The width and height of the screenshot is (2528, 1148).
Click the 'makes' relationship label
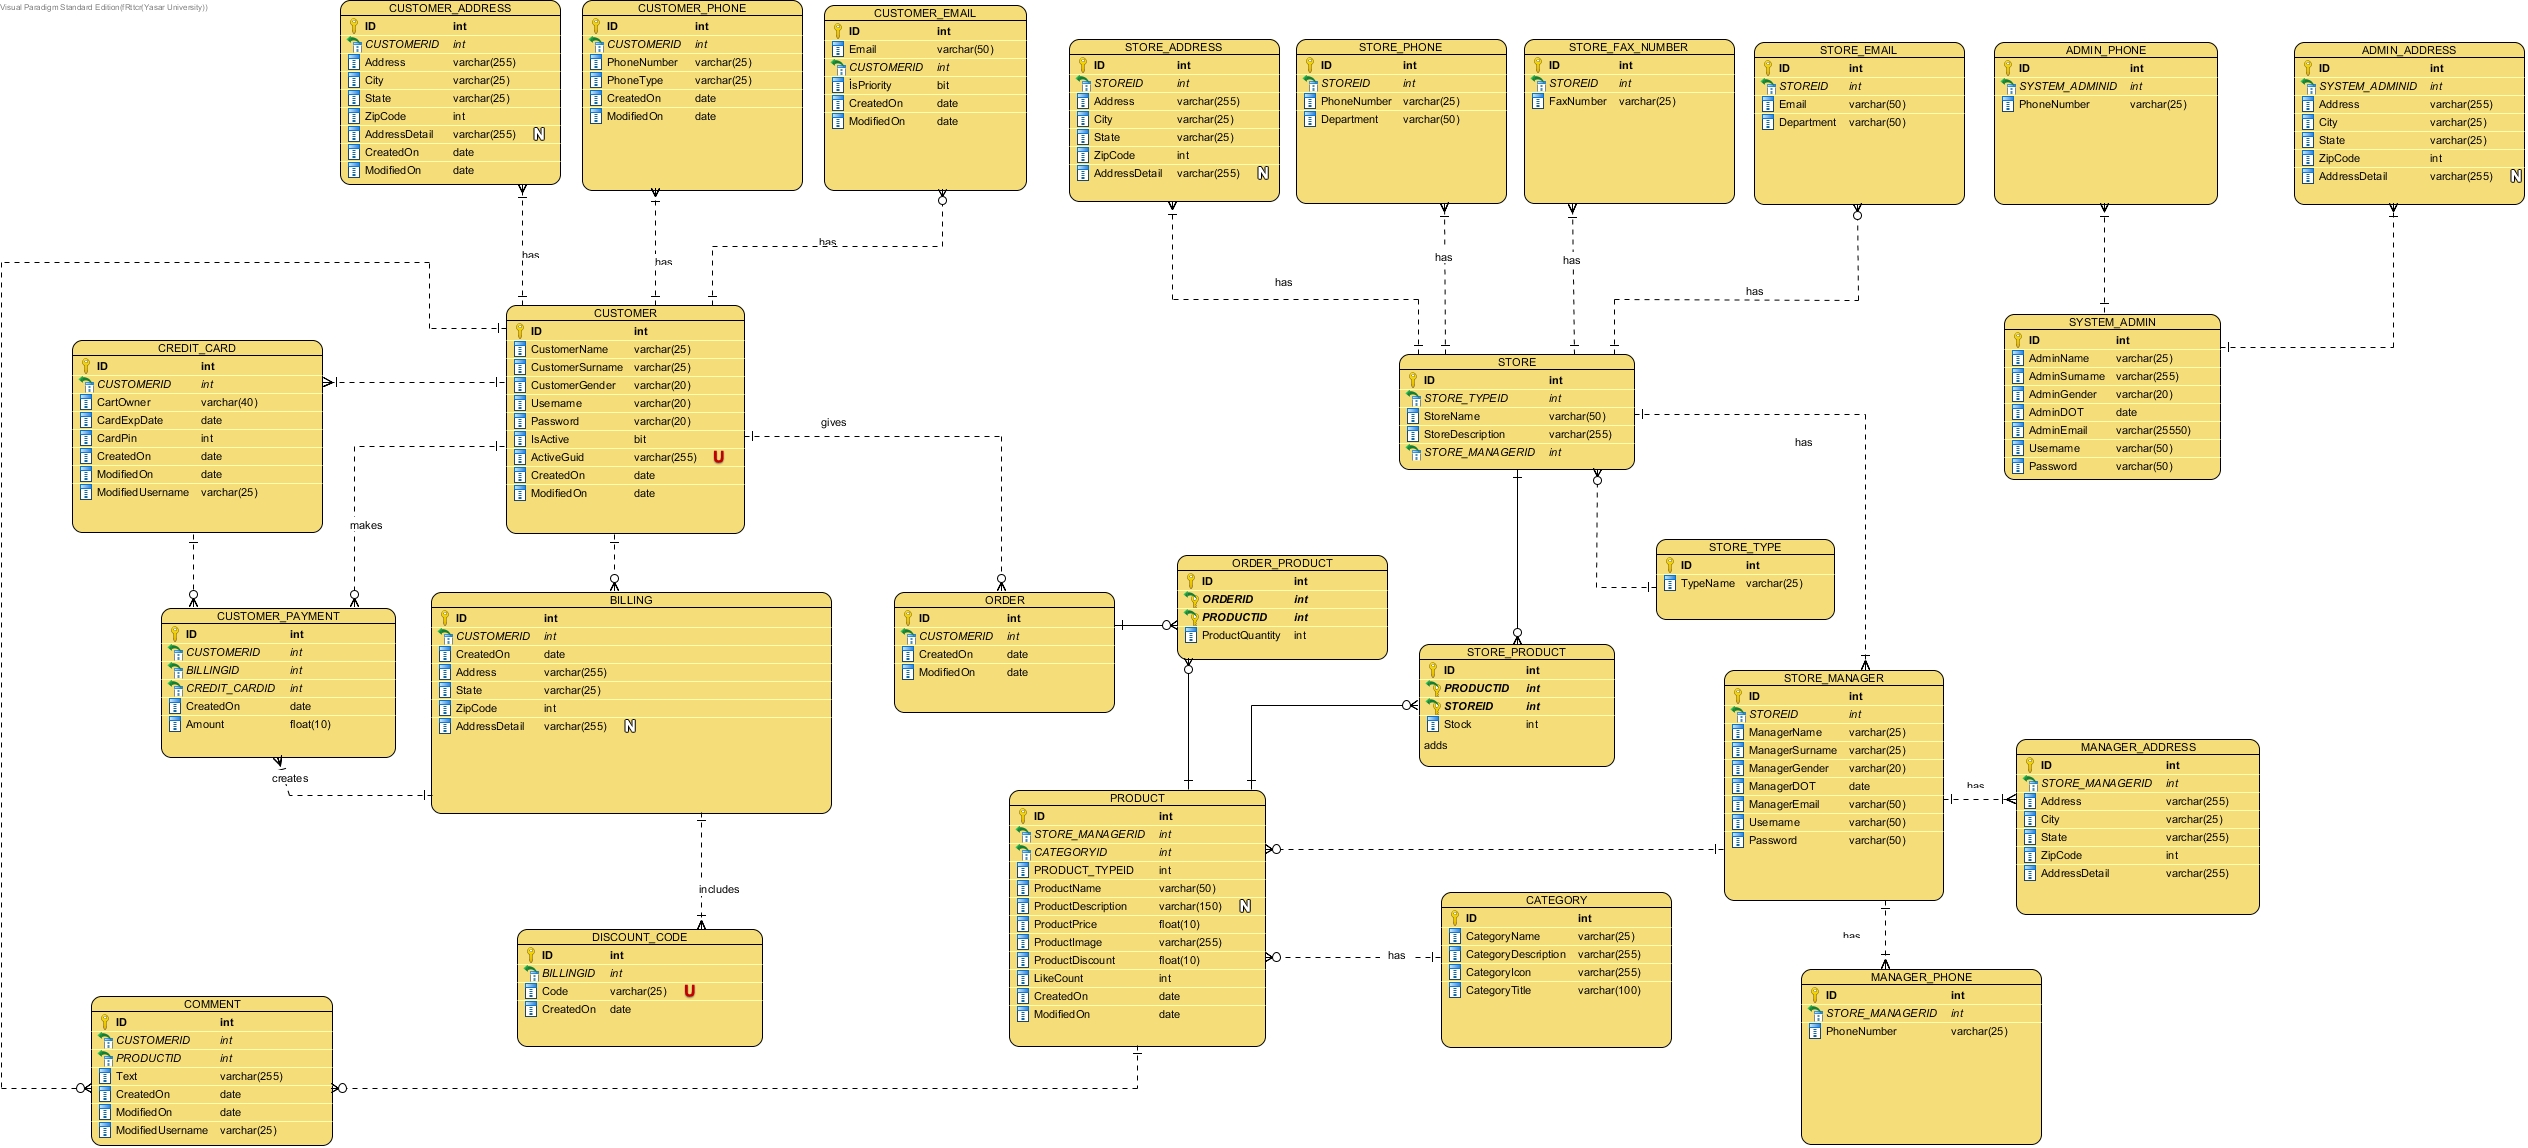(366, 525)
